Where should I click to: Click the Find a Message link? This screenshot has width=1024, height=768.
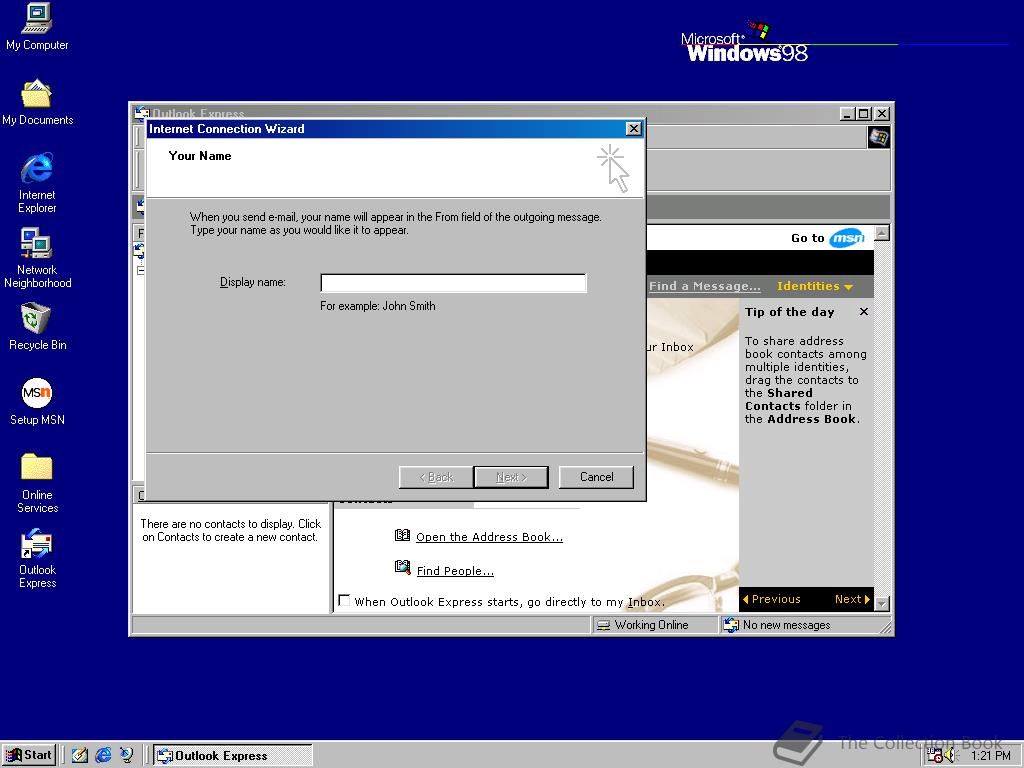coord(705,286)
